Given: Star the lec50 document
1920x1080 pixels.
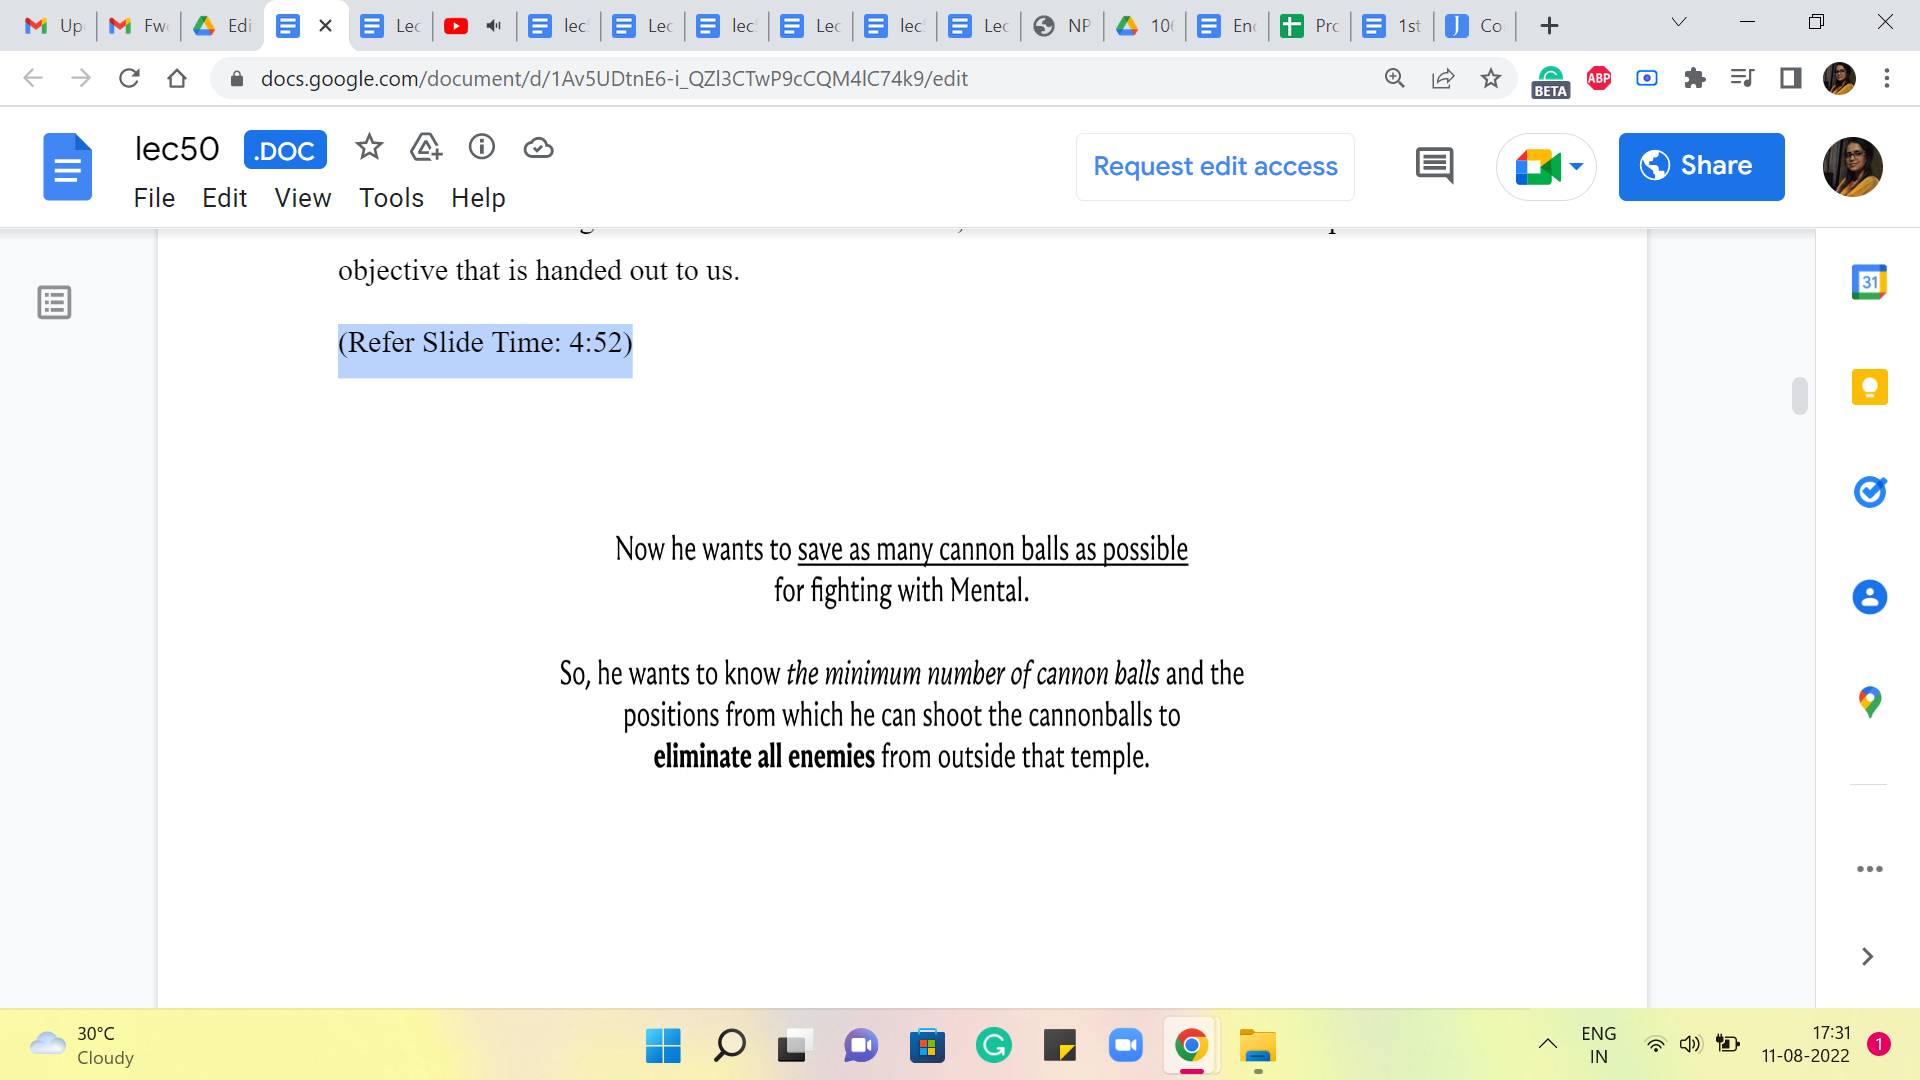Looking at the screenshot, I should 369,148.
